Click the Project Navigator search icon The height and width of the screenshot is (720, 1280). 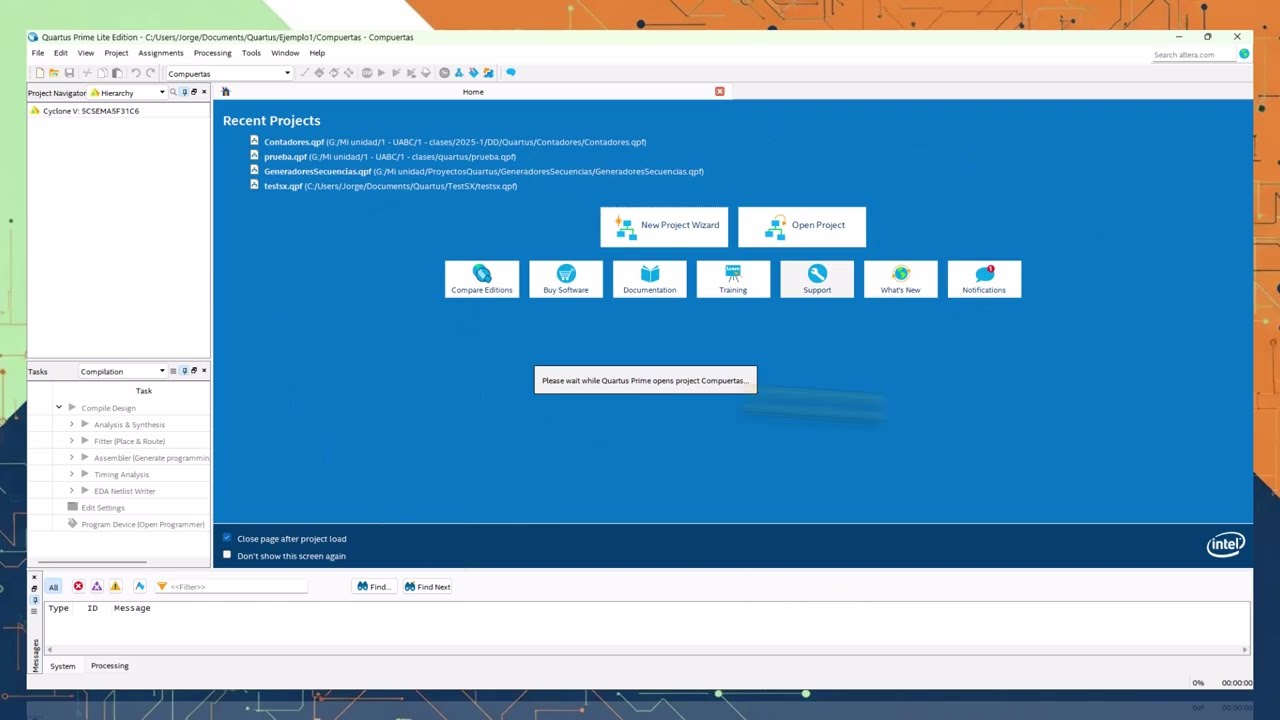click(x=172, y=92)
